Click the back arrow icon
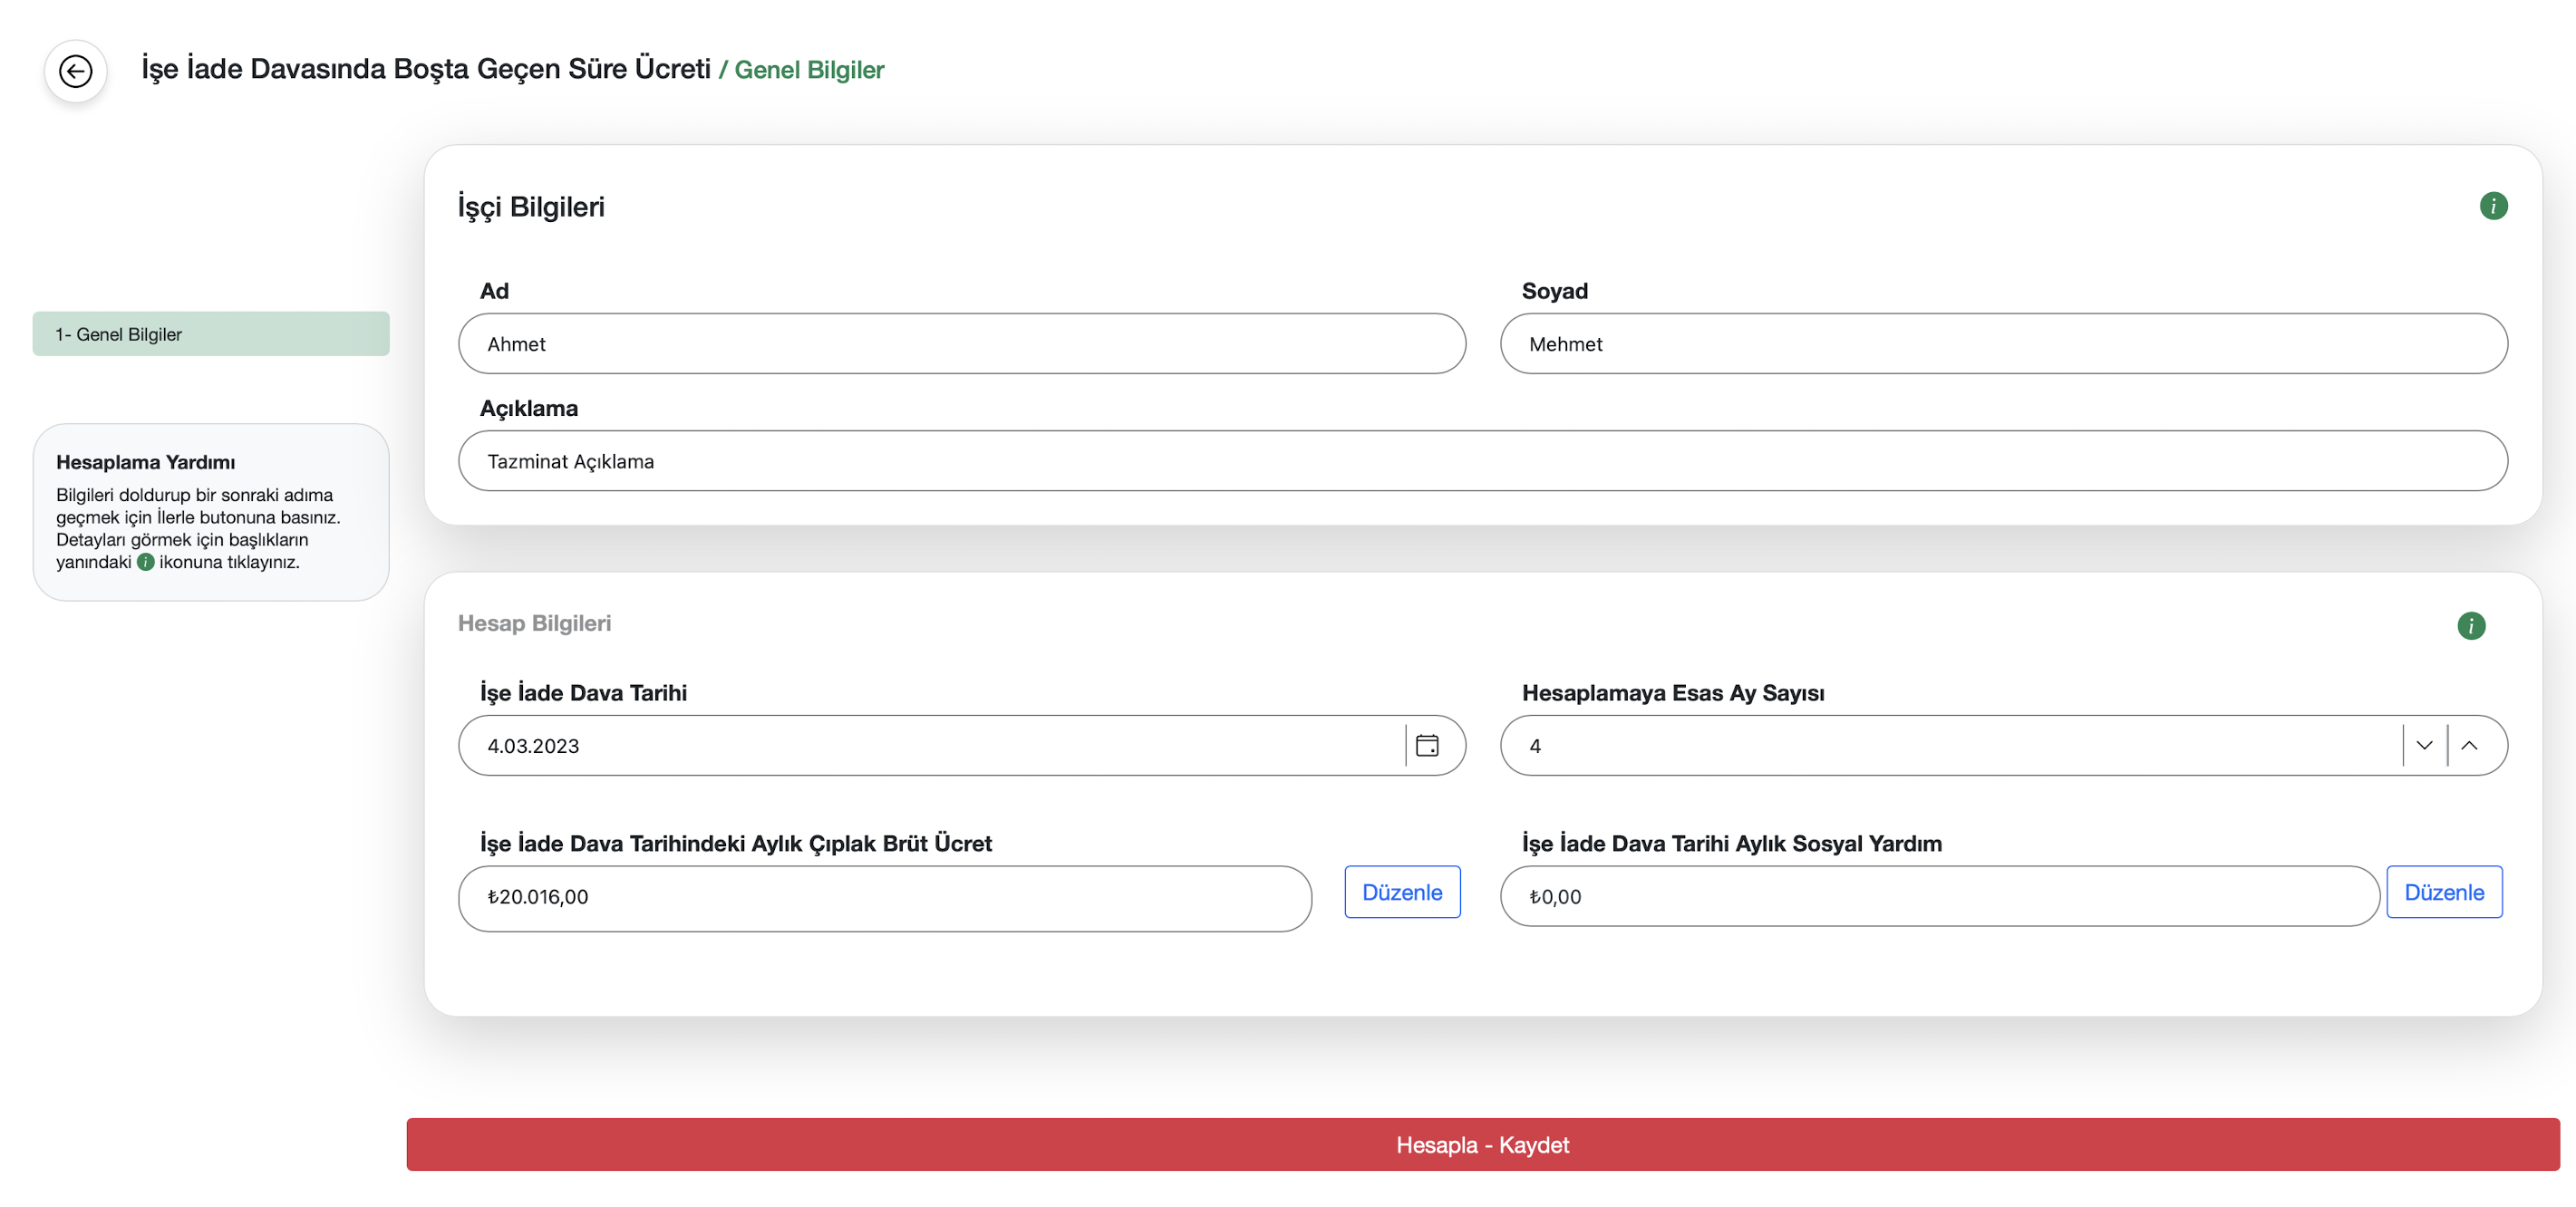The width and height of the screenshot is (2576, 1207). point(75,71)
